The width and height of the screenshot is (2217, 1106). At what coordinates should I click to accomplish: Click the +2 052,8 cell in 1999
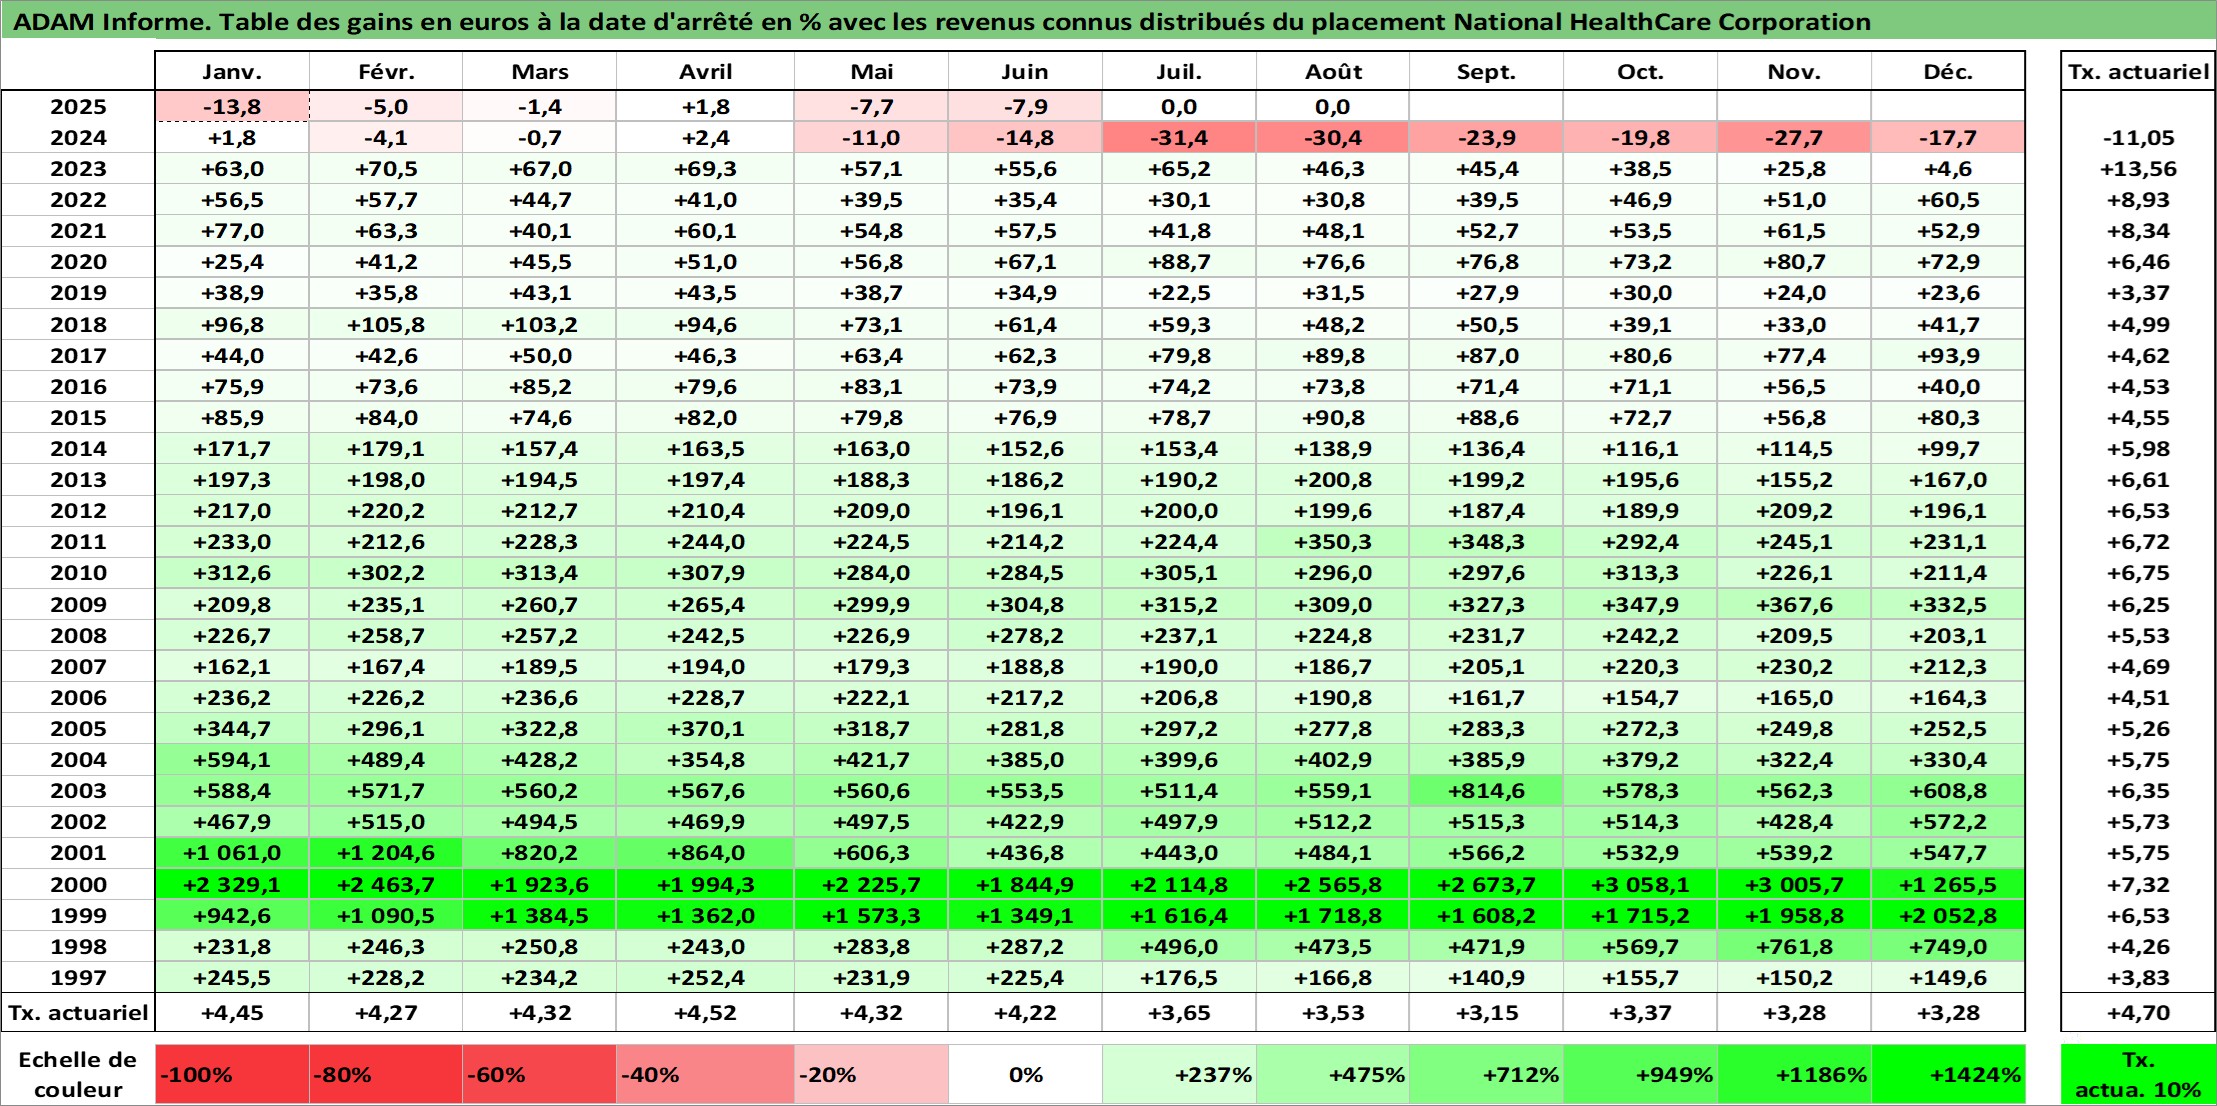click(x=1948, y=915)
